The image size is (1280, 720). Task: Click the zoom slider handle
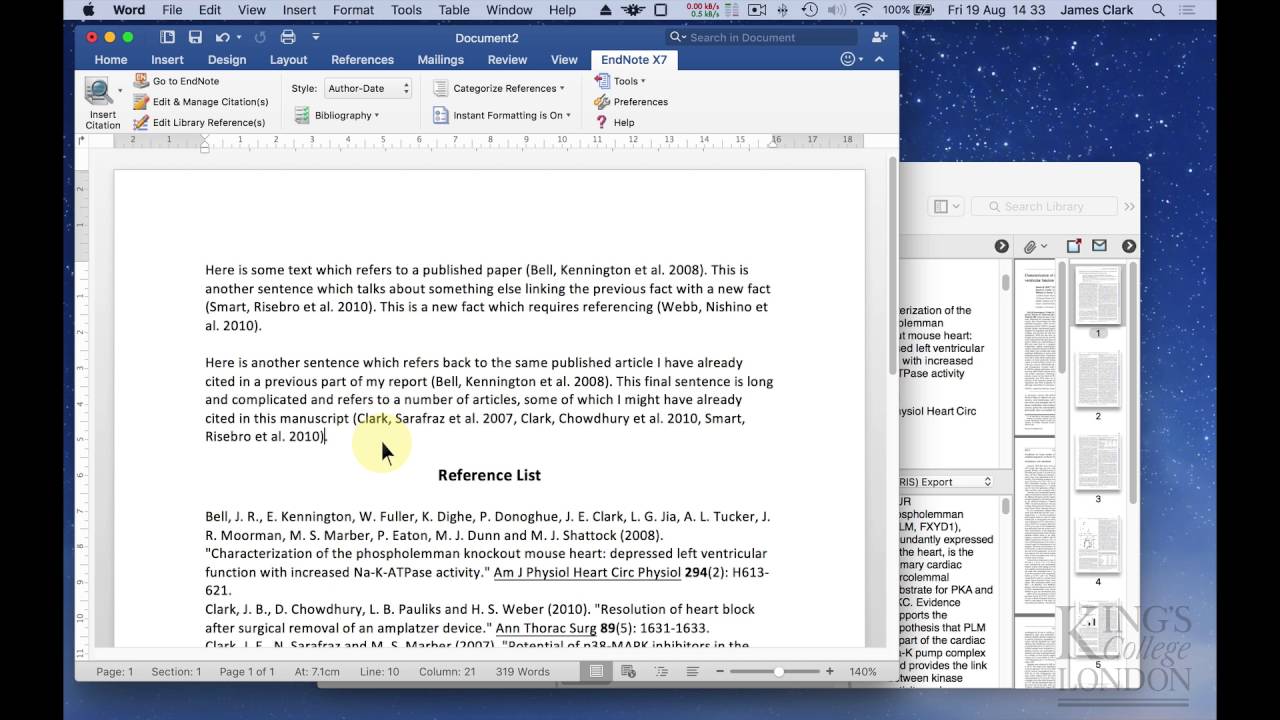tap(779, 672)
